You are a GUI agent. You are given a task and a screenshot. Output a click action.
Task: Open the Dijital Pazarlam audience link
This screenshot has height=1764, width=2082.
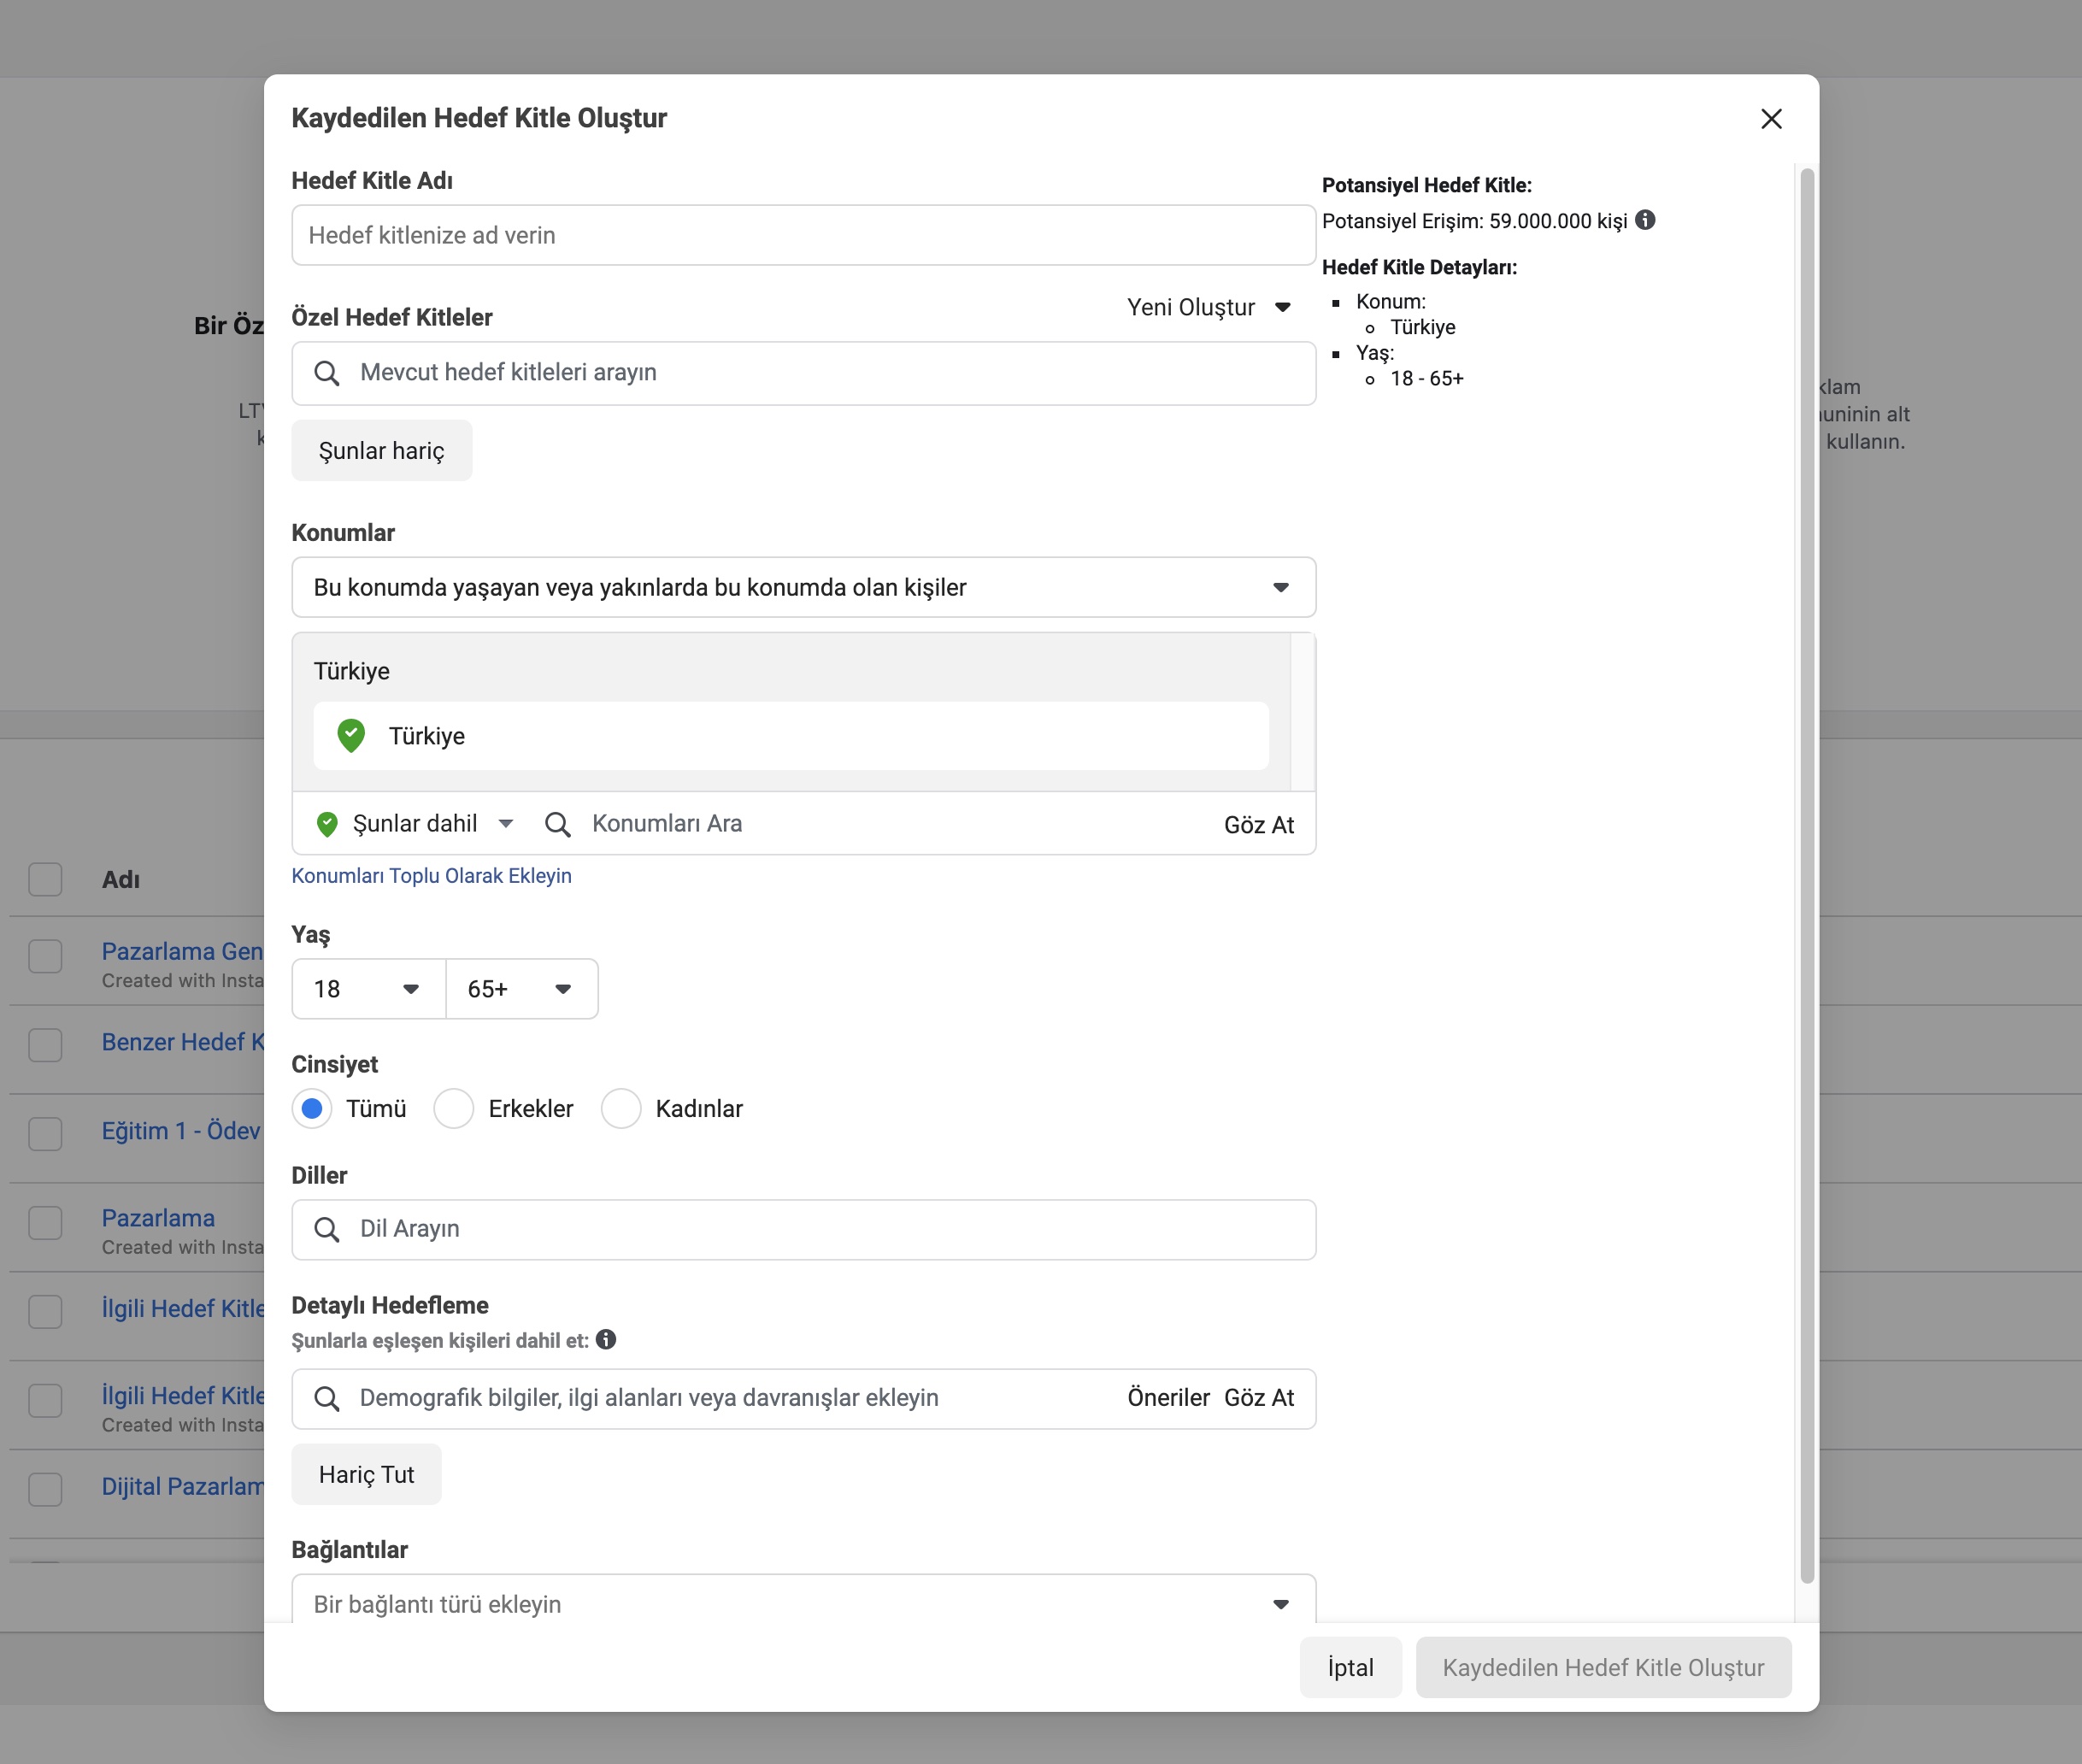pos(183,1486)
